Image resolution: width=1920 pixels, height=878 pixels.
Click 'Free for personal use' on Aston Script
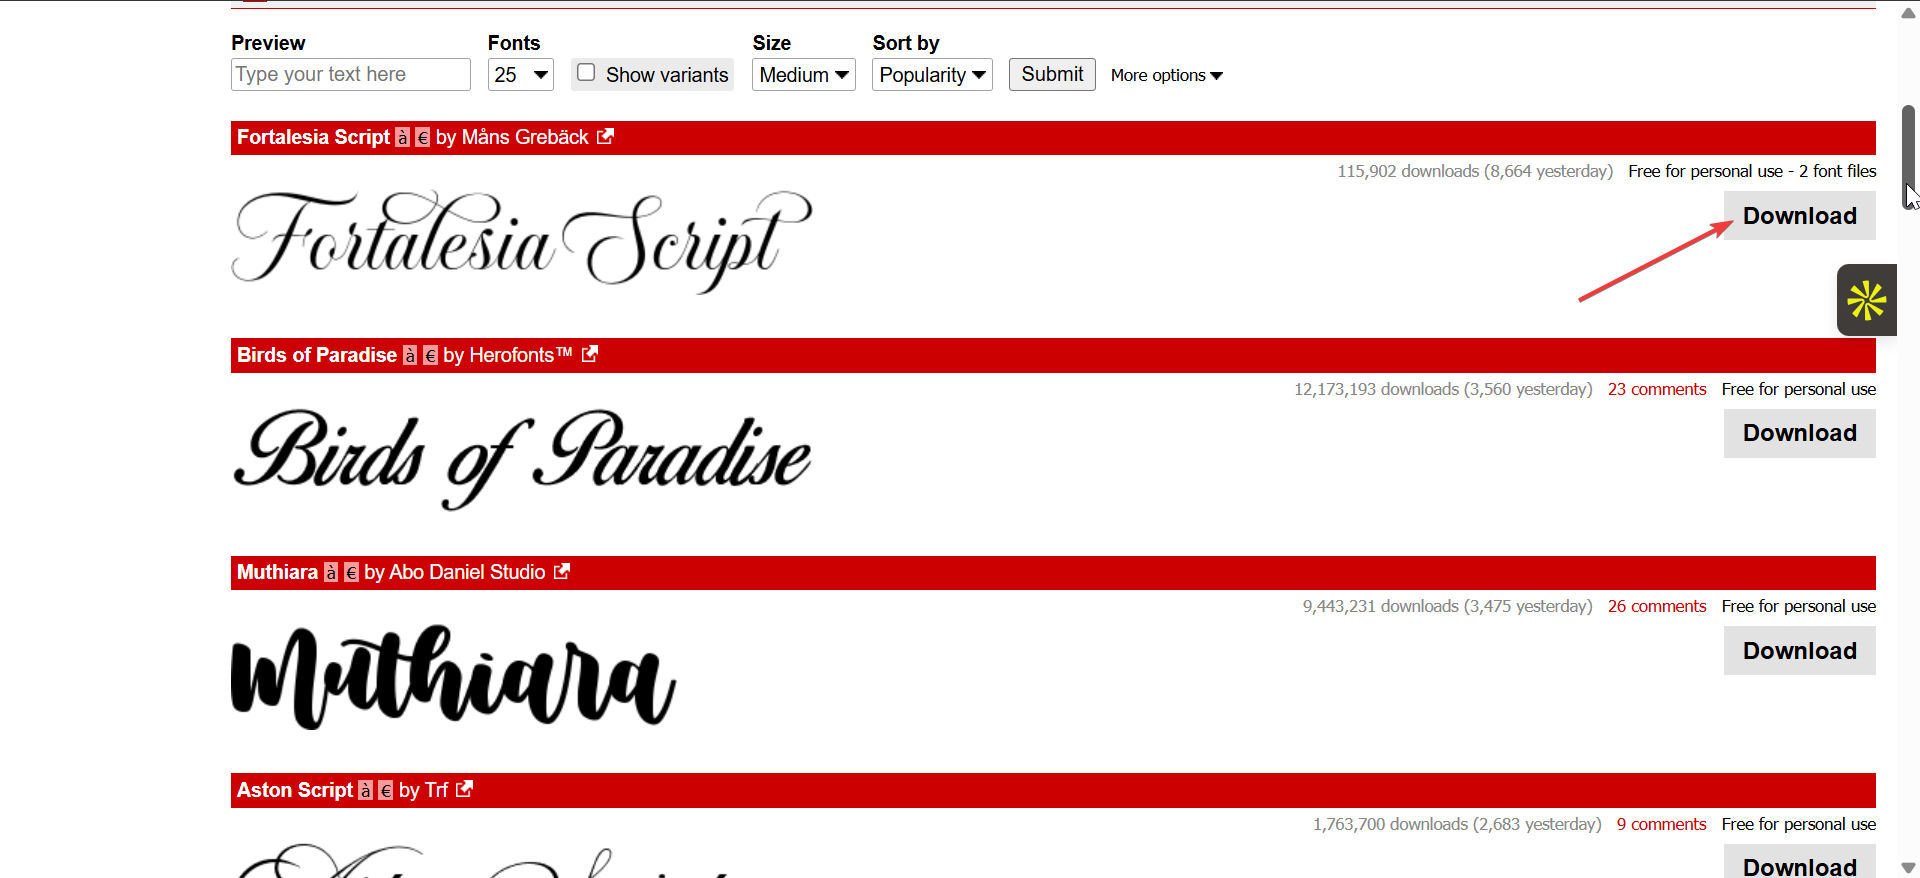[1799, 824]
